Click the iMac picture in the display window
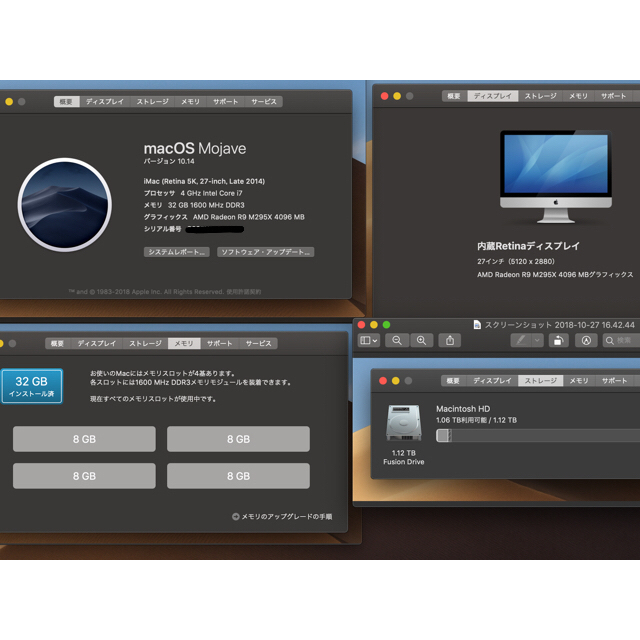 click(556, 177)
